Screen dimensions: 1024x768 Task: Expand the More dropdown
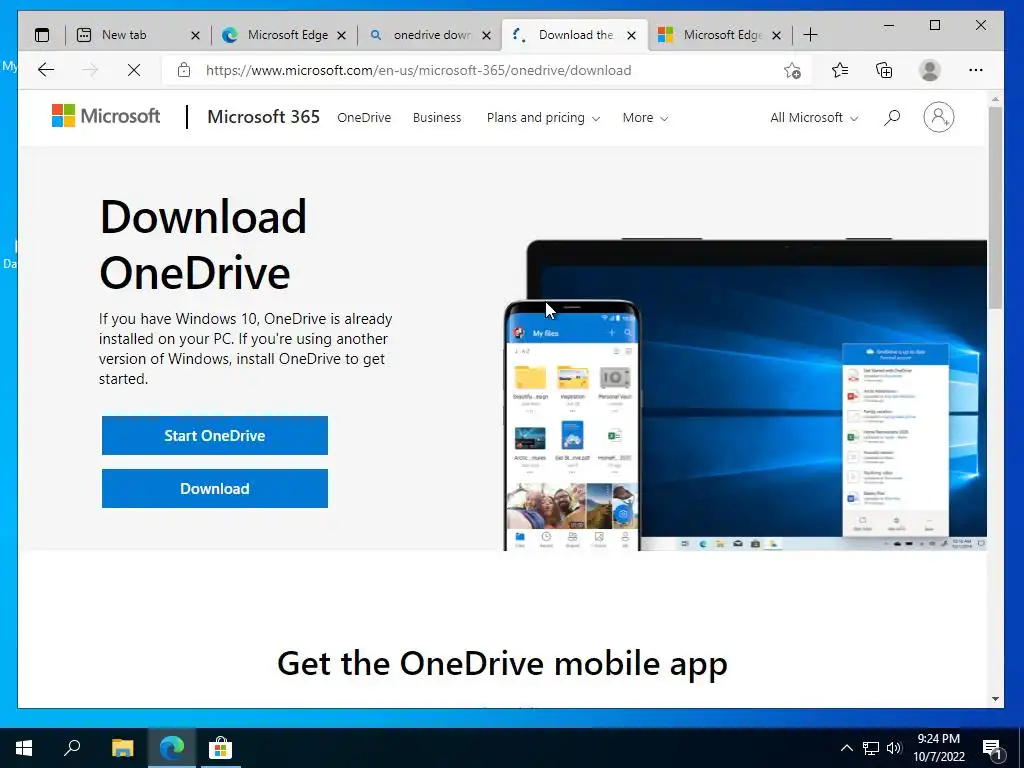(645, 118)
